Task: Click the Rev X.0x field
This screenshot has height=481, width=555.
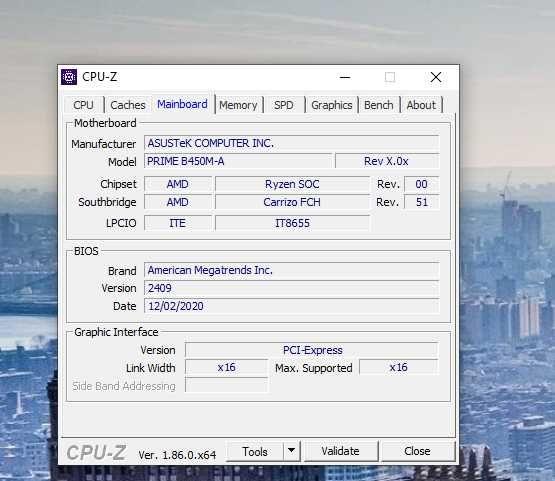Action: click(x=387, y=161)
